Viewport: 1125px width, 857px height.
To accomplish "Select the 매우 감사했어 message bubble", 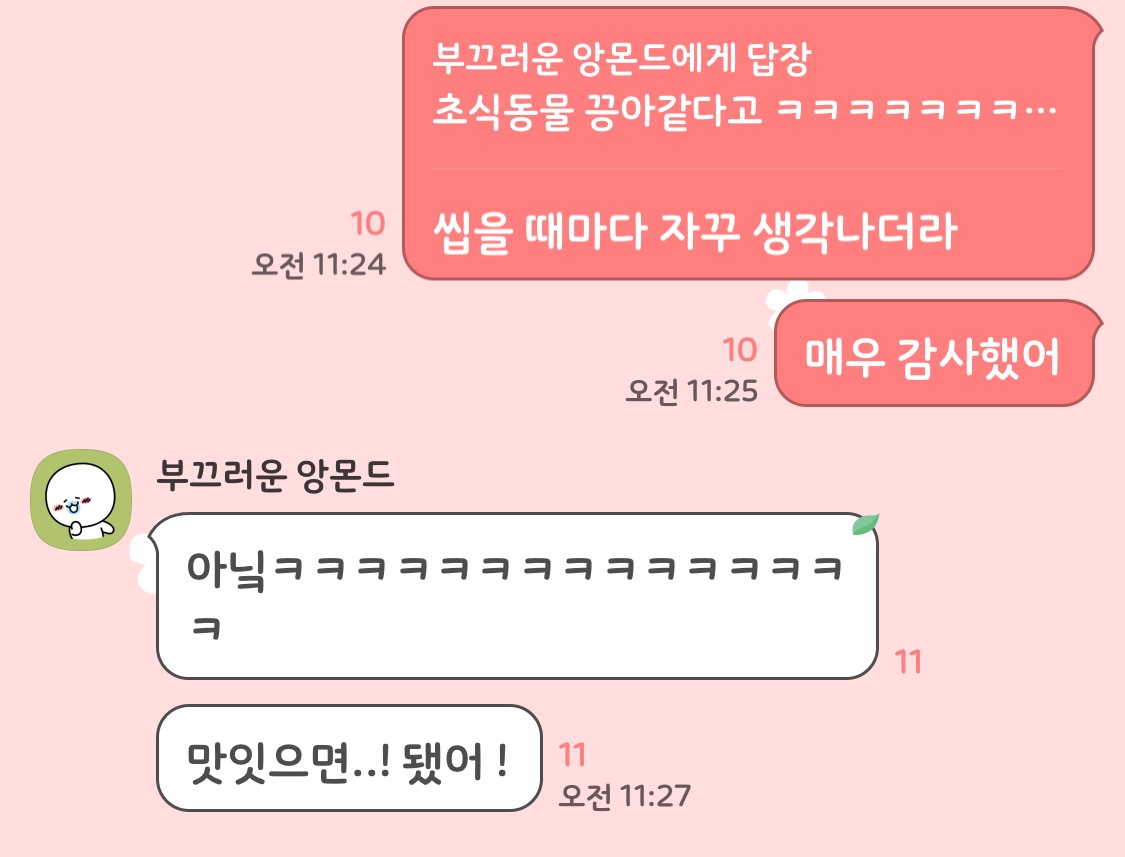I will click(x=934, y=354).
